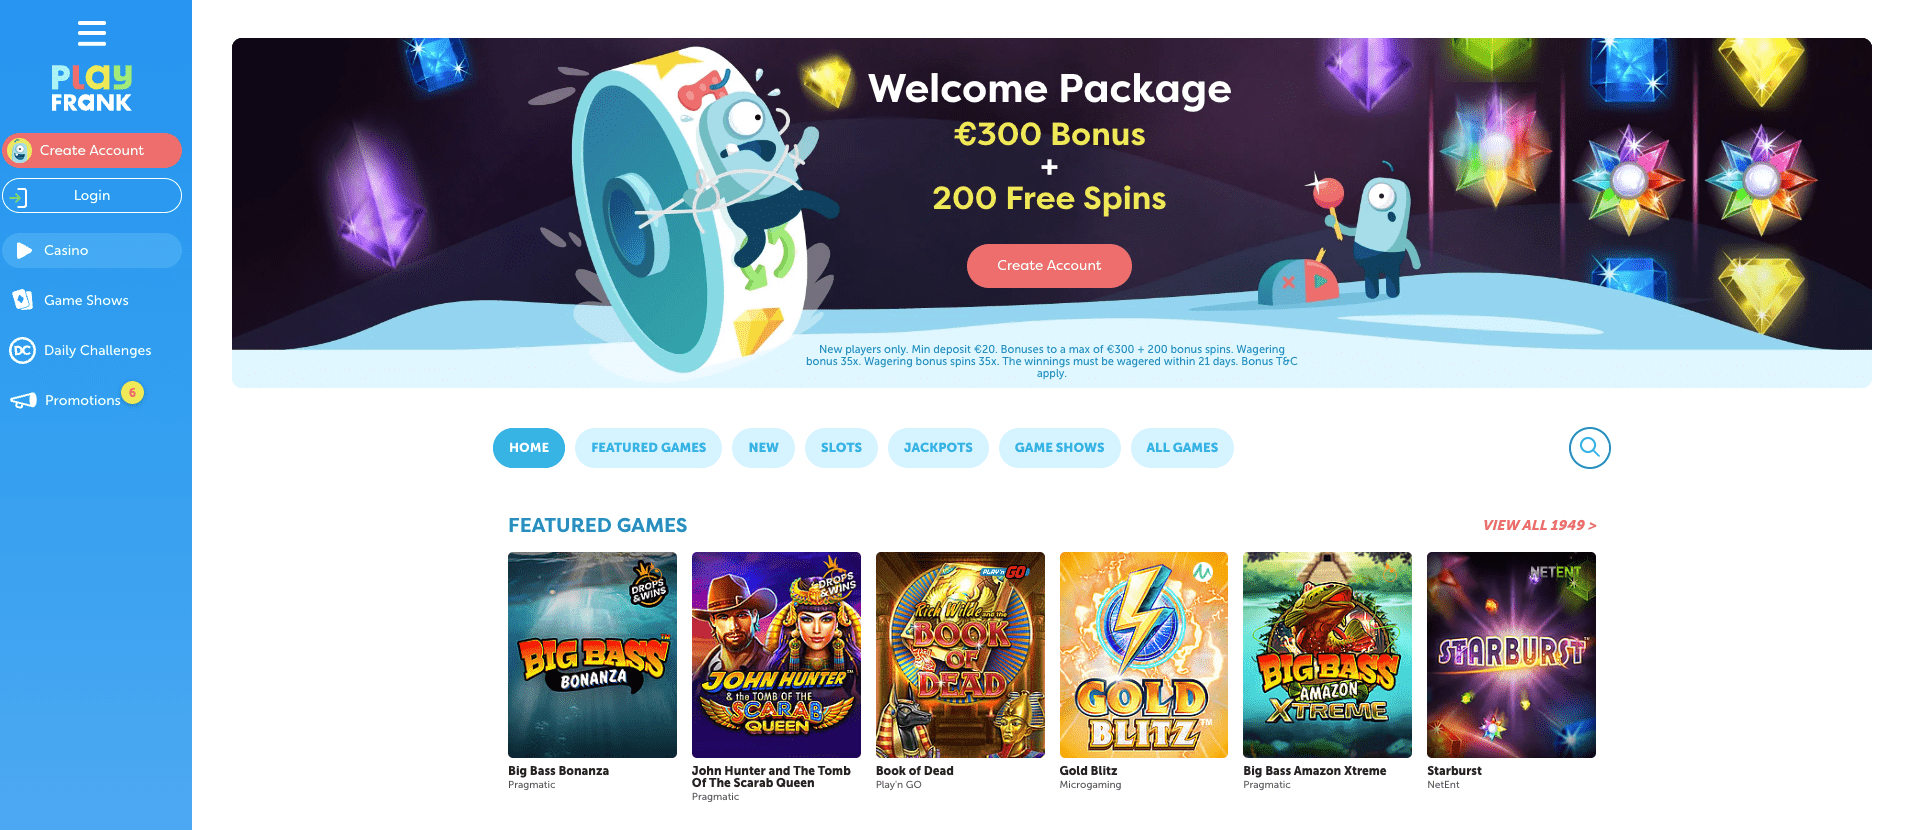Click the Daily Challenges DC icon

pos(22,350)
